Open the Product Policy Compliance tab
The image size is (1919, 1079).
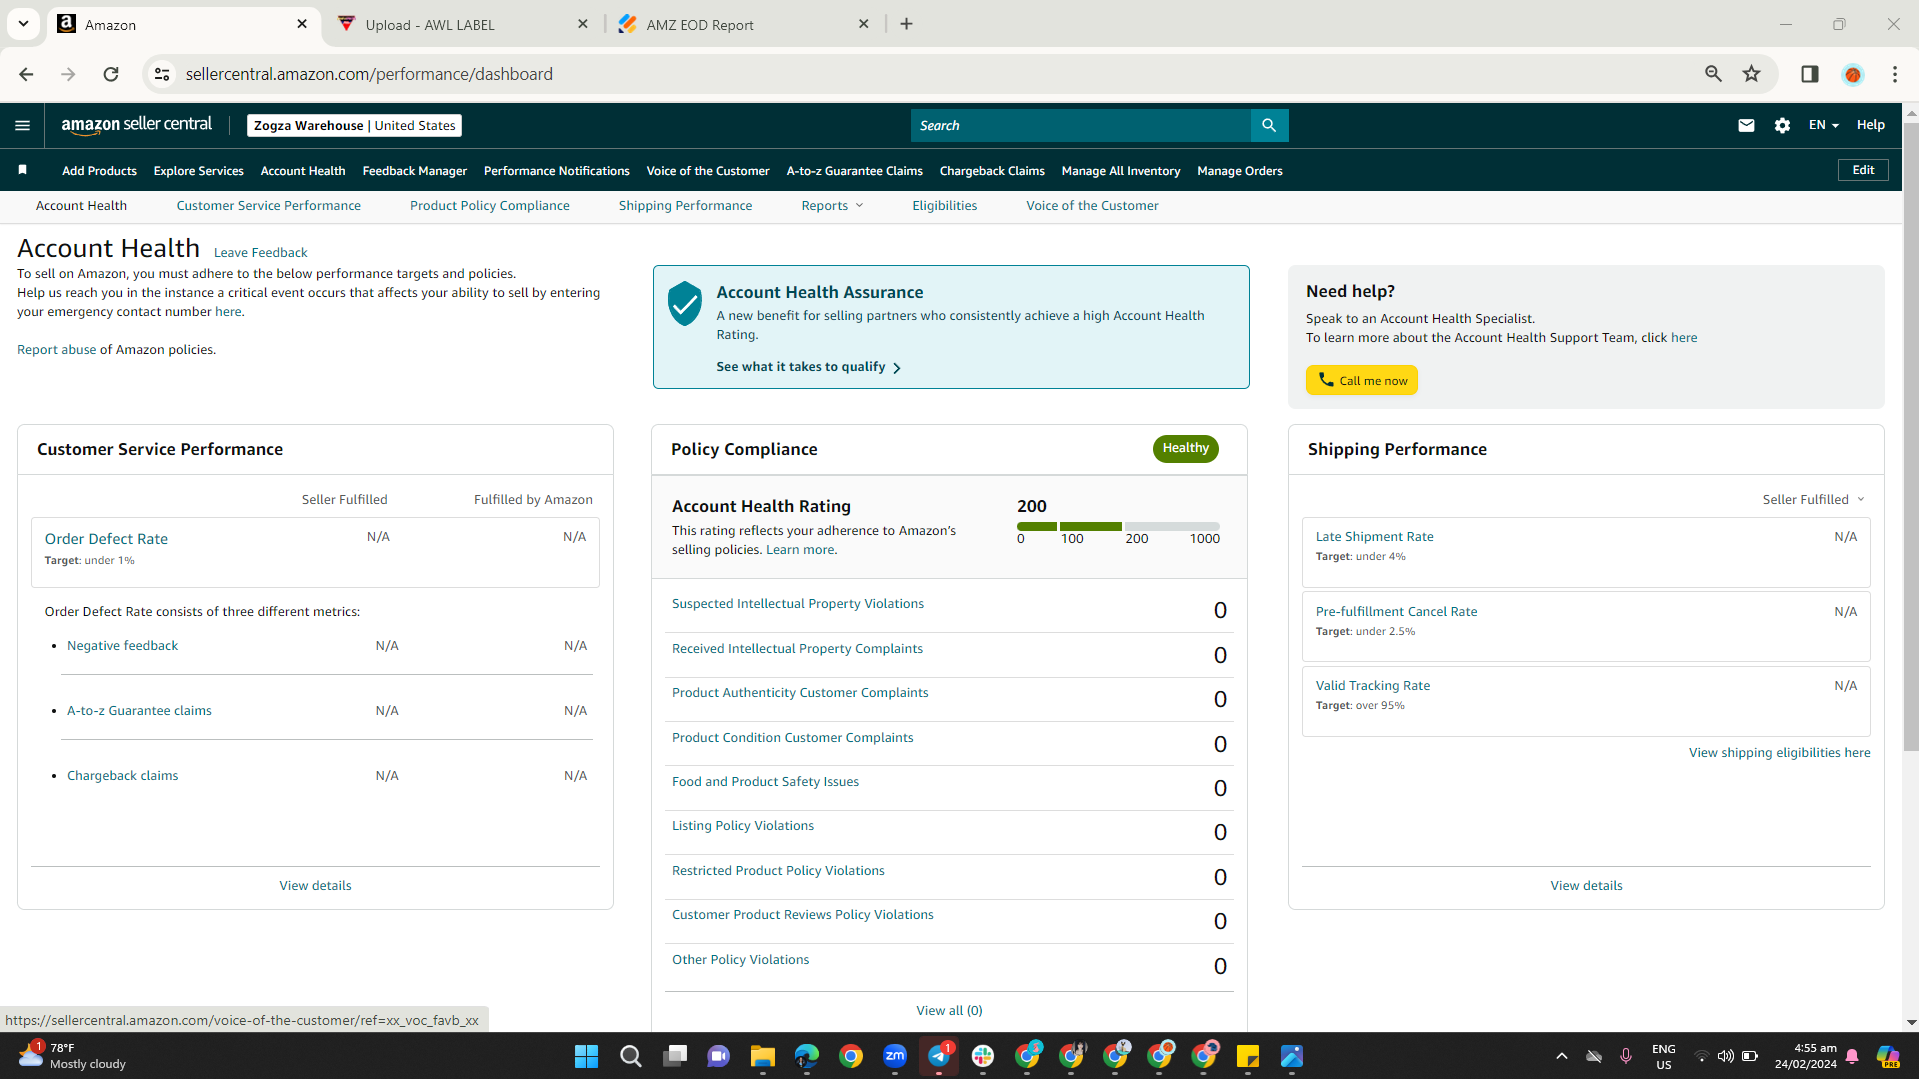pos(490,206)
